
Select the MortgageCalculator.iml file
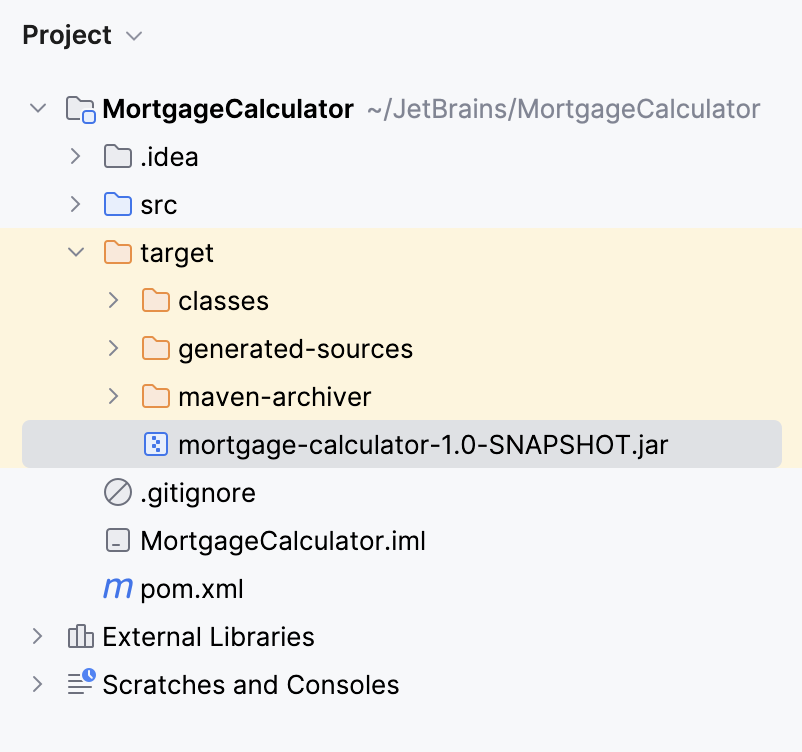pyautogui.click(x=285, y=540)
